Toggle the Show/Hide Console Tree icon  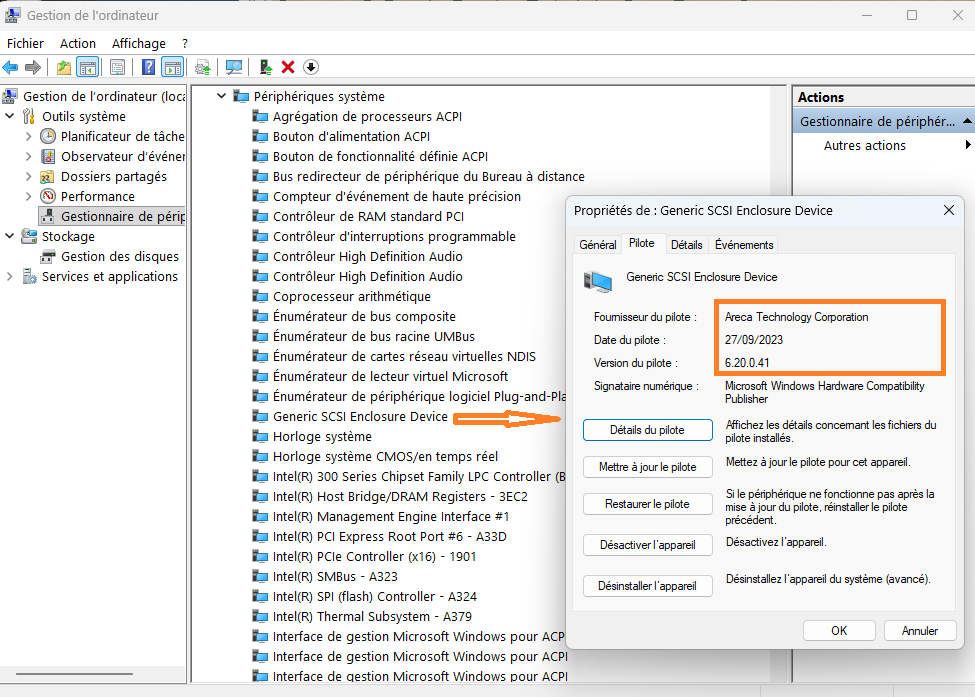[88, 67]
